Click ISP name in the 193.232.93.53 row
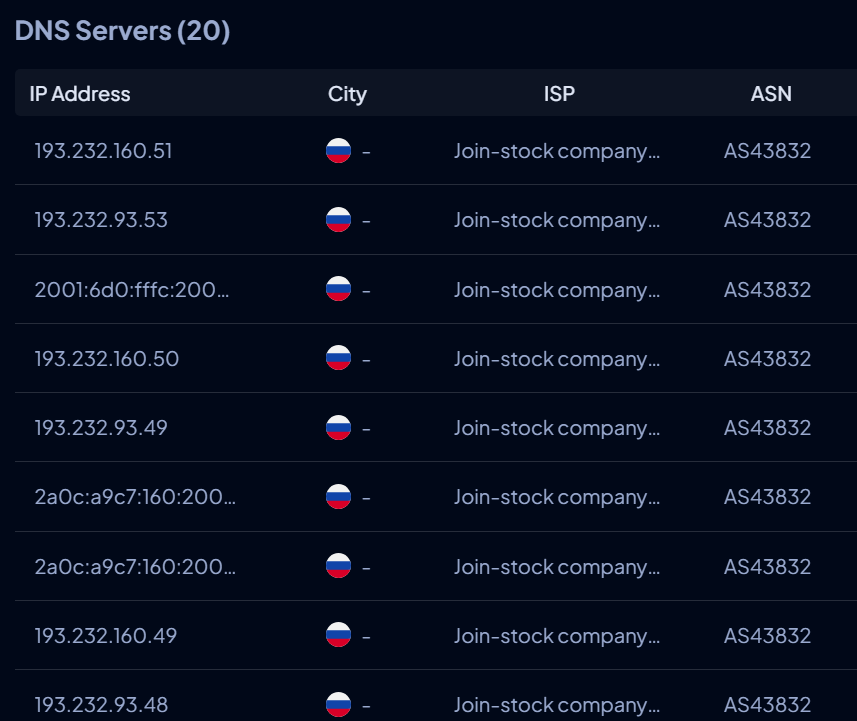Image resolution: width=857 pixels, height=721 pixels. [557, 220]
